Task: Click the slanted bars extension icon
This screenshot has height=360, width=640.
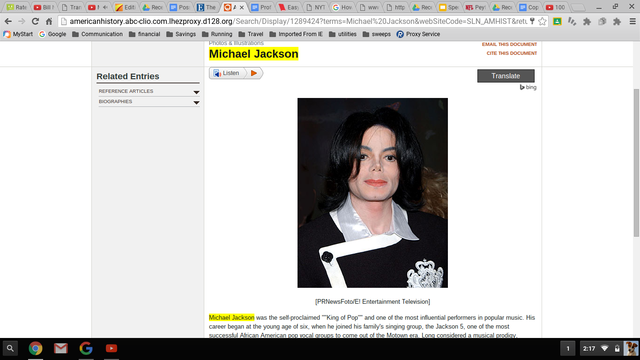Action: pyautogui.click(x=572, y=22)
